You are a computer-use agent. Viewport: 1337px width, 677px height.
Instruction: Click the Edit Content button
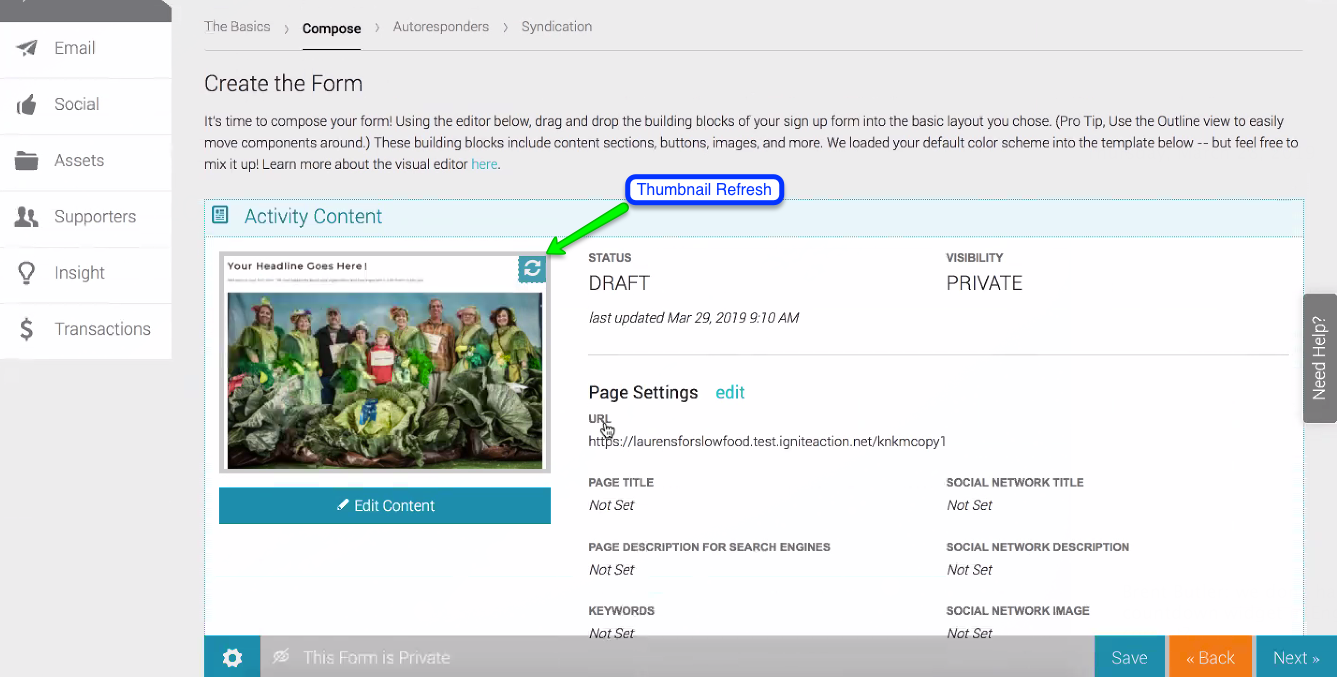pyautogui.click(x=385, y=505)
